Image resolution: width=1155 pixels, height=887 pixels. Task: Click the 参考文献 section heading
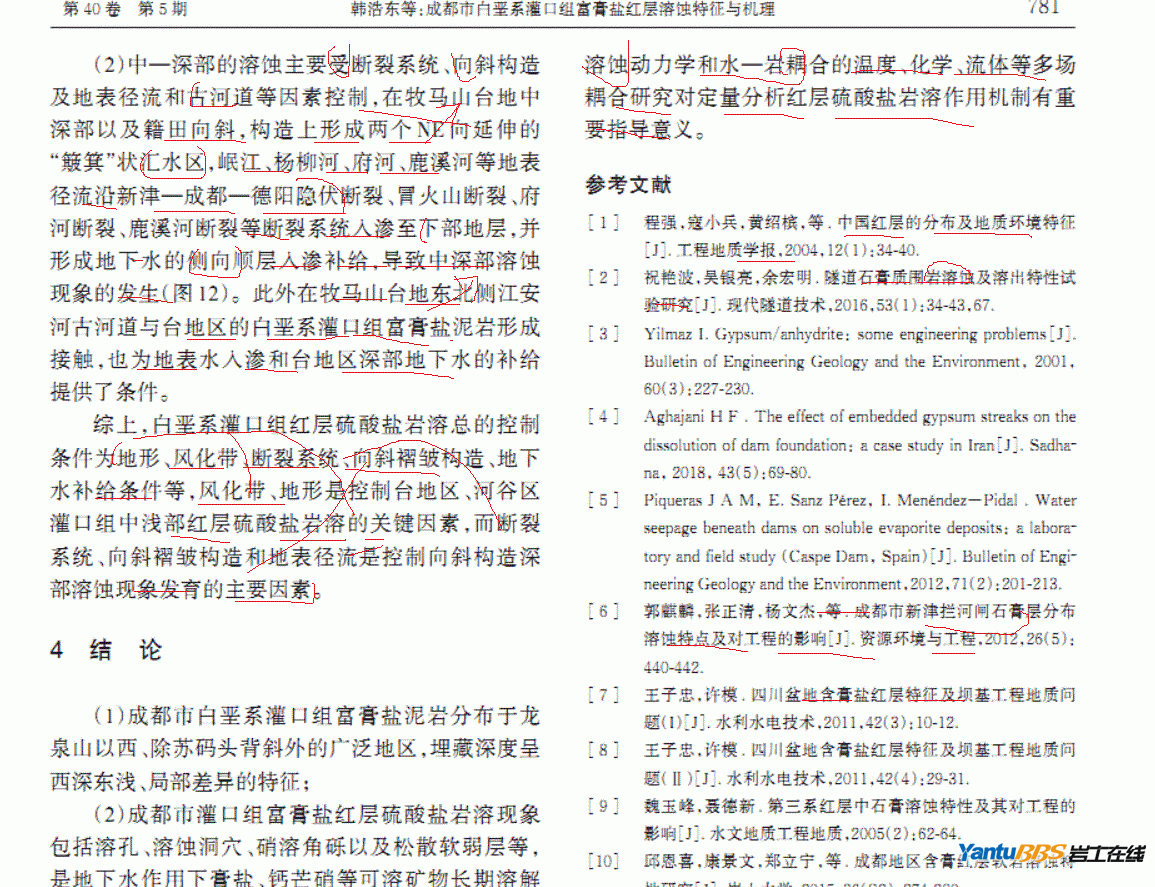point(628,185)
